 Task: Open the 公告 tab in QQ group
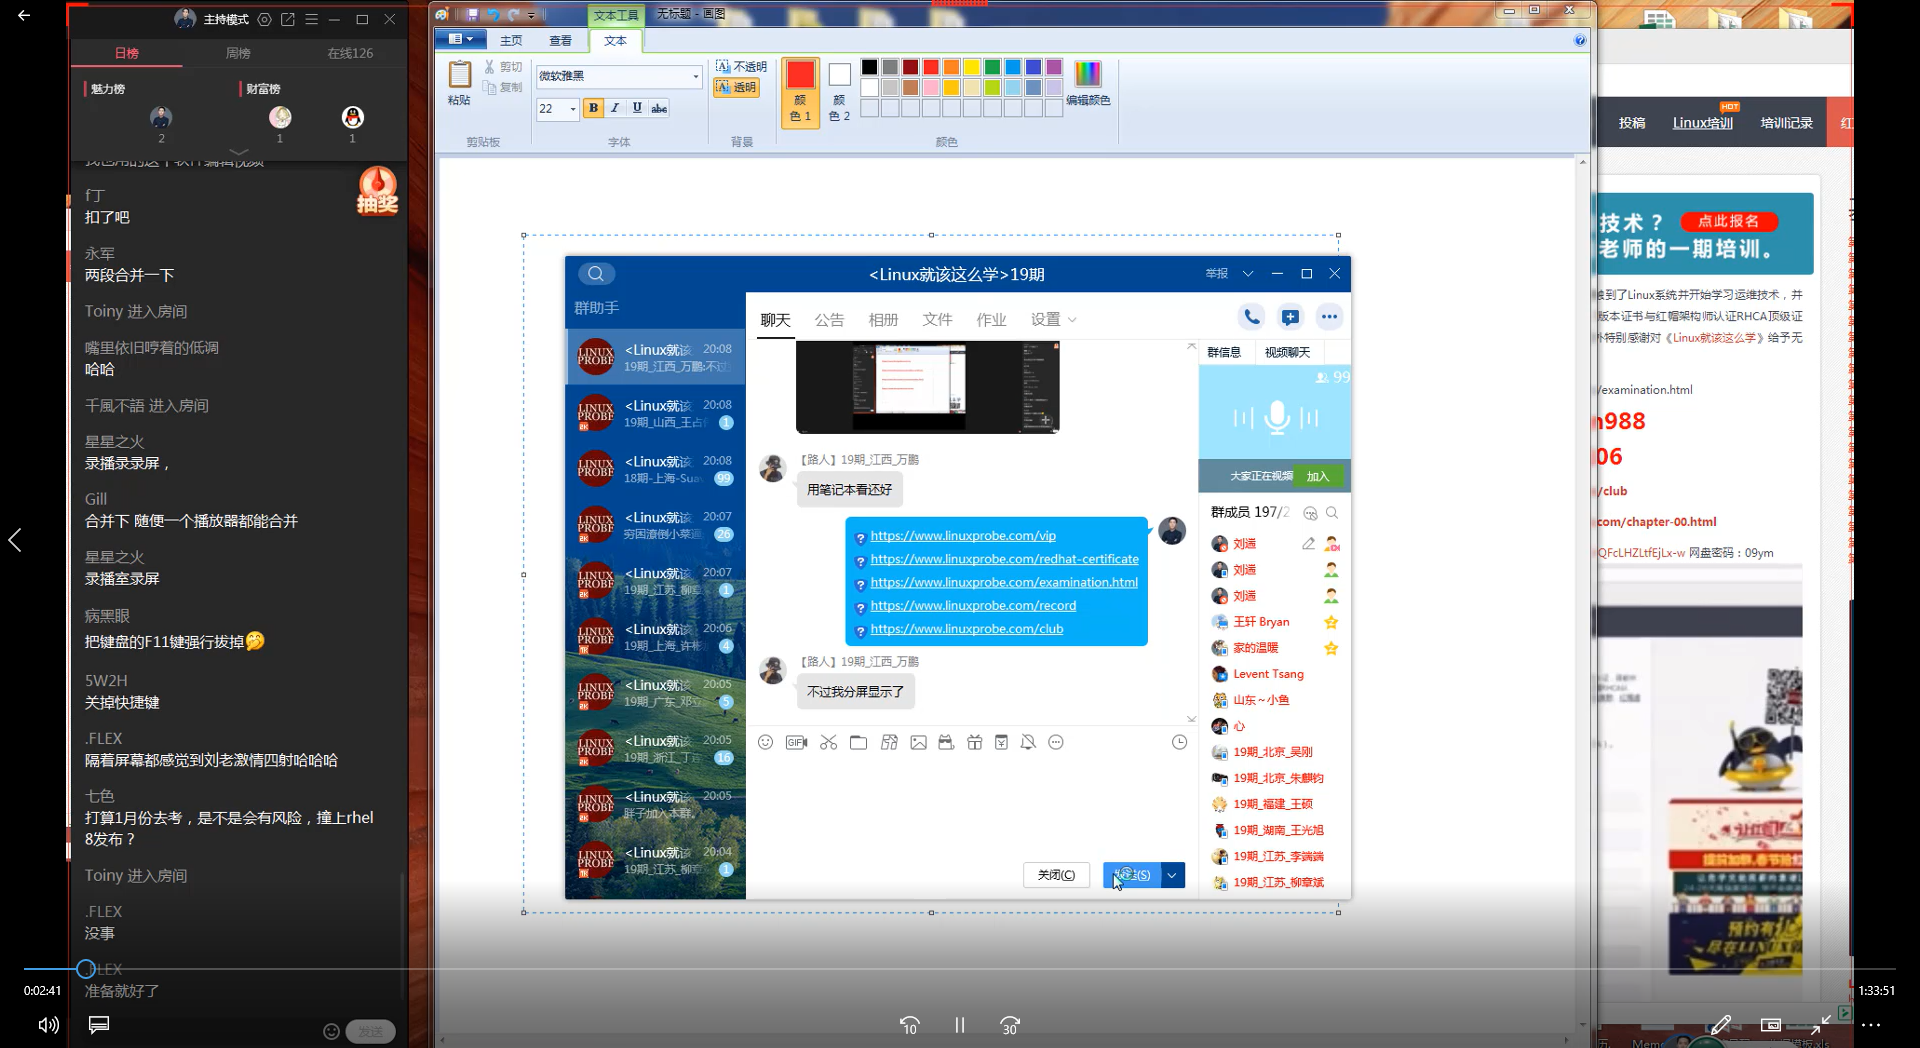tap(829, 319)
